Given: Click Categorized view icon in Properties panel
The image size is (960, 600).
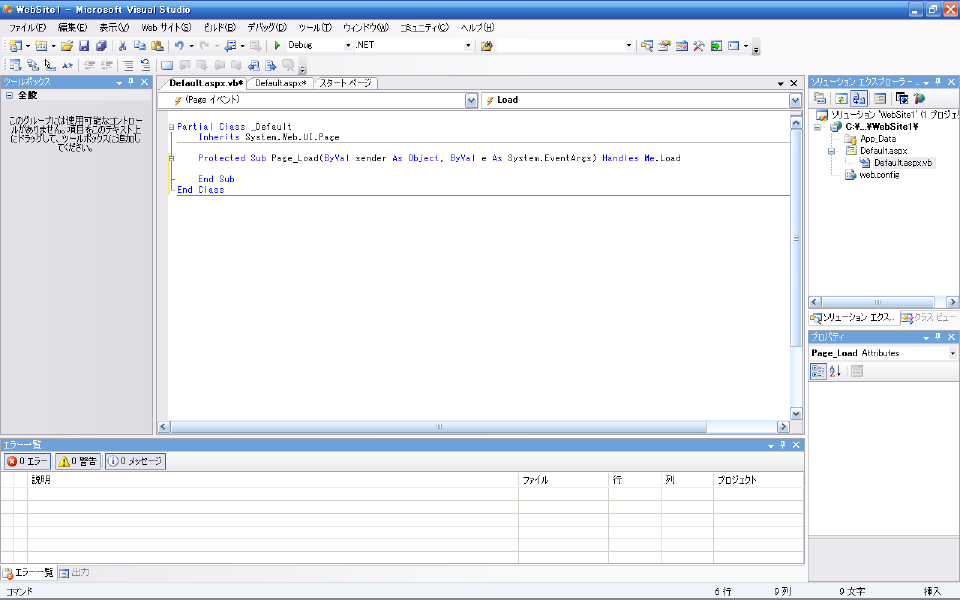Looking at the screenshot, I should [819, 371].
